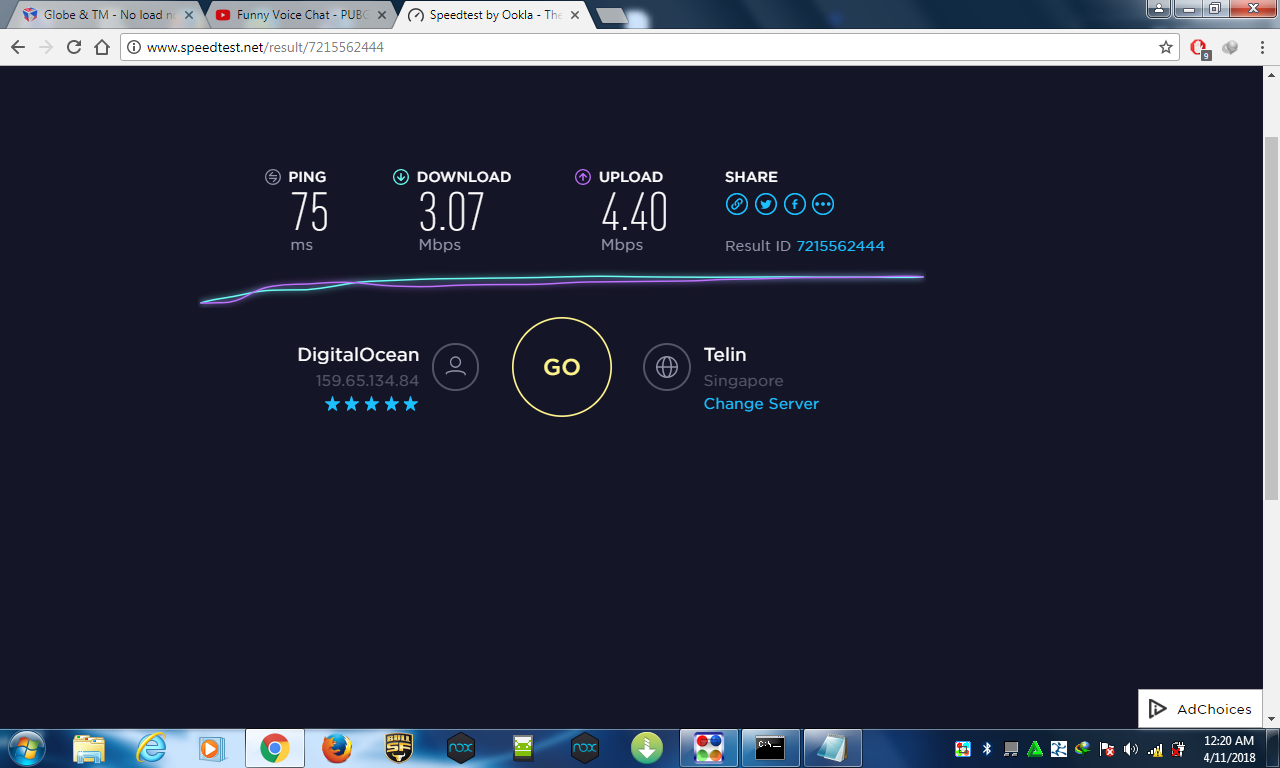Launch Internet Explorer from the taskbar
Image resolution: width=1280 pixels, height=768 pixels.
pos(151,748)
